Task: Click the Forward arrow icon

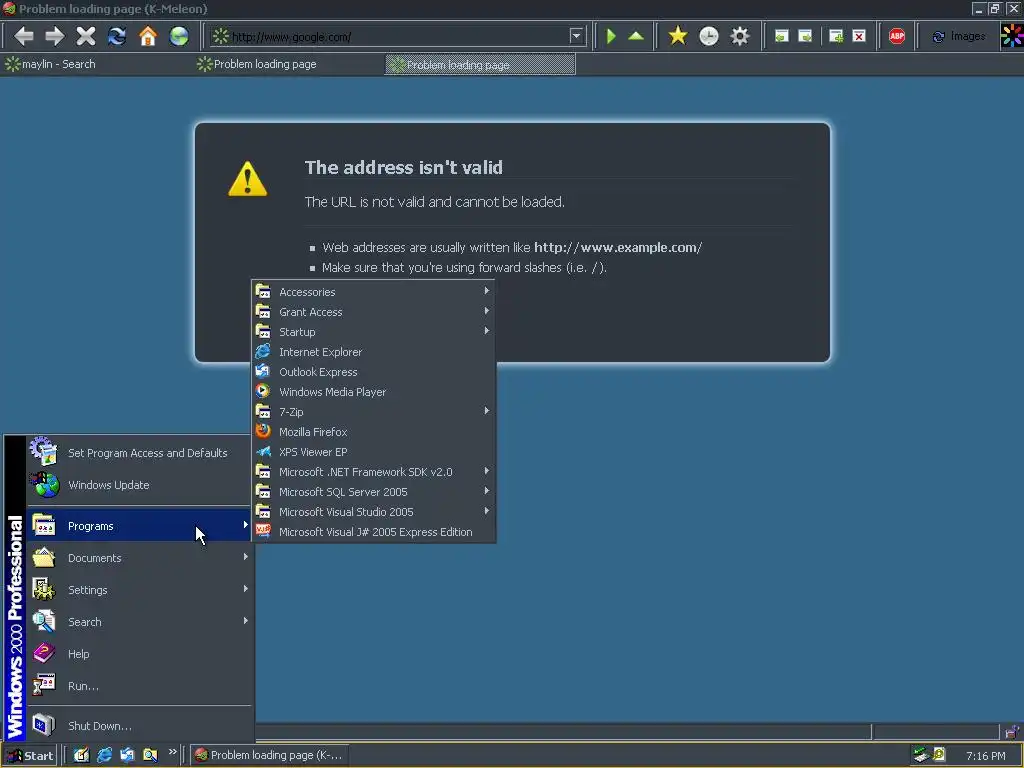Action: 55,36
